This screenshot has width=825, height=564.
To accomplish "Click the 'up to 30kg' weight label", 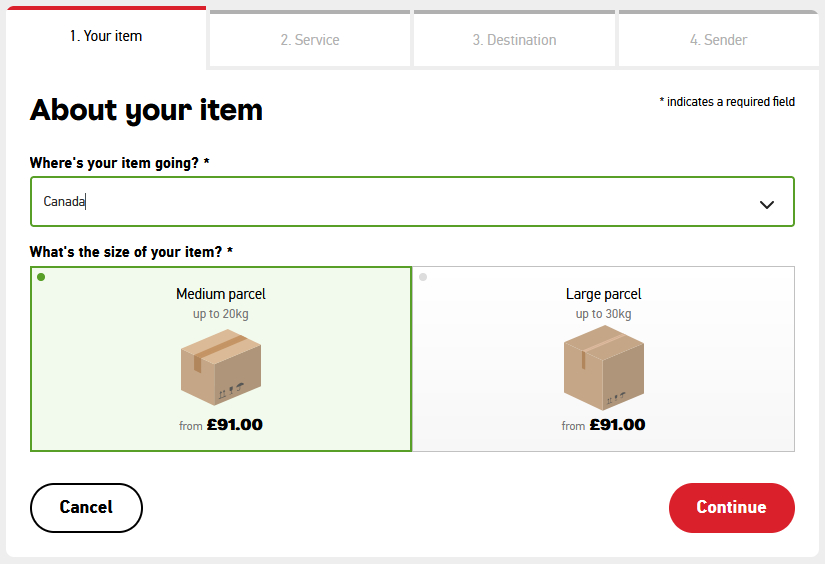I will coord(603,314).
